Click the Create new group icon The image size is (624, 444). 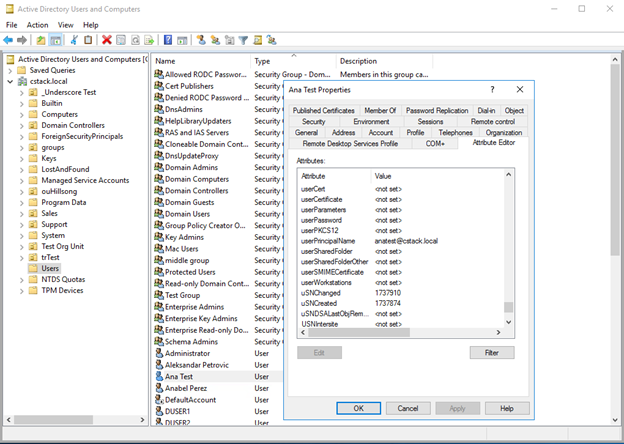click(215, 40)
